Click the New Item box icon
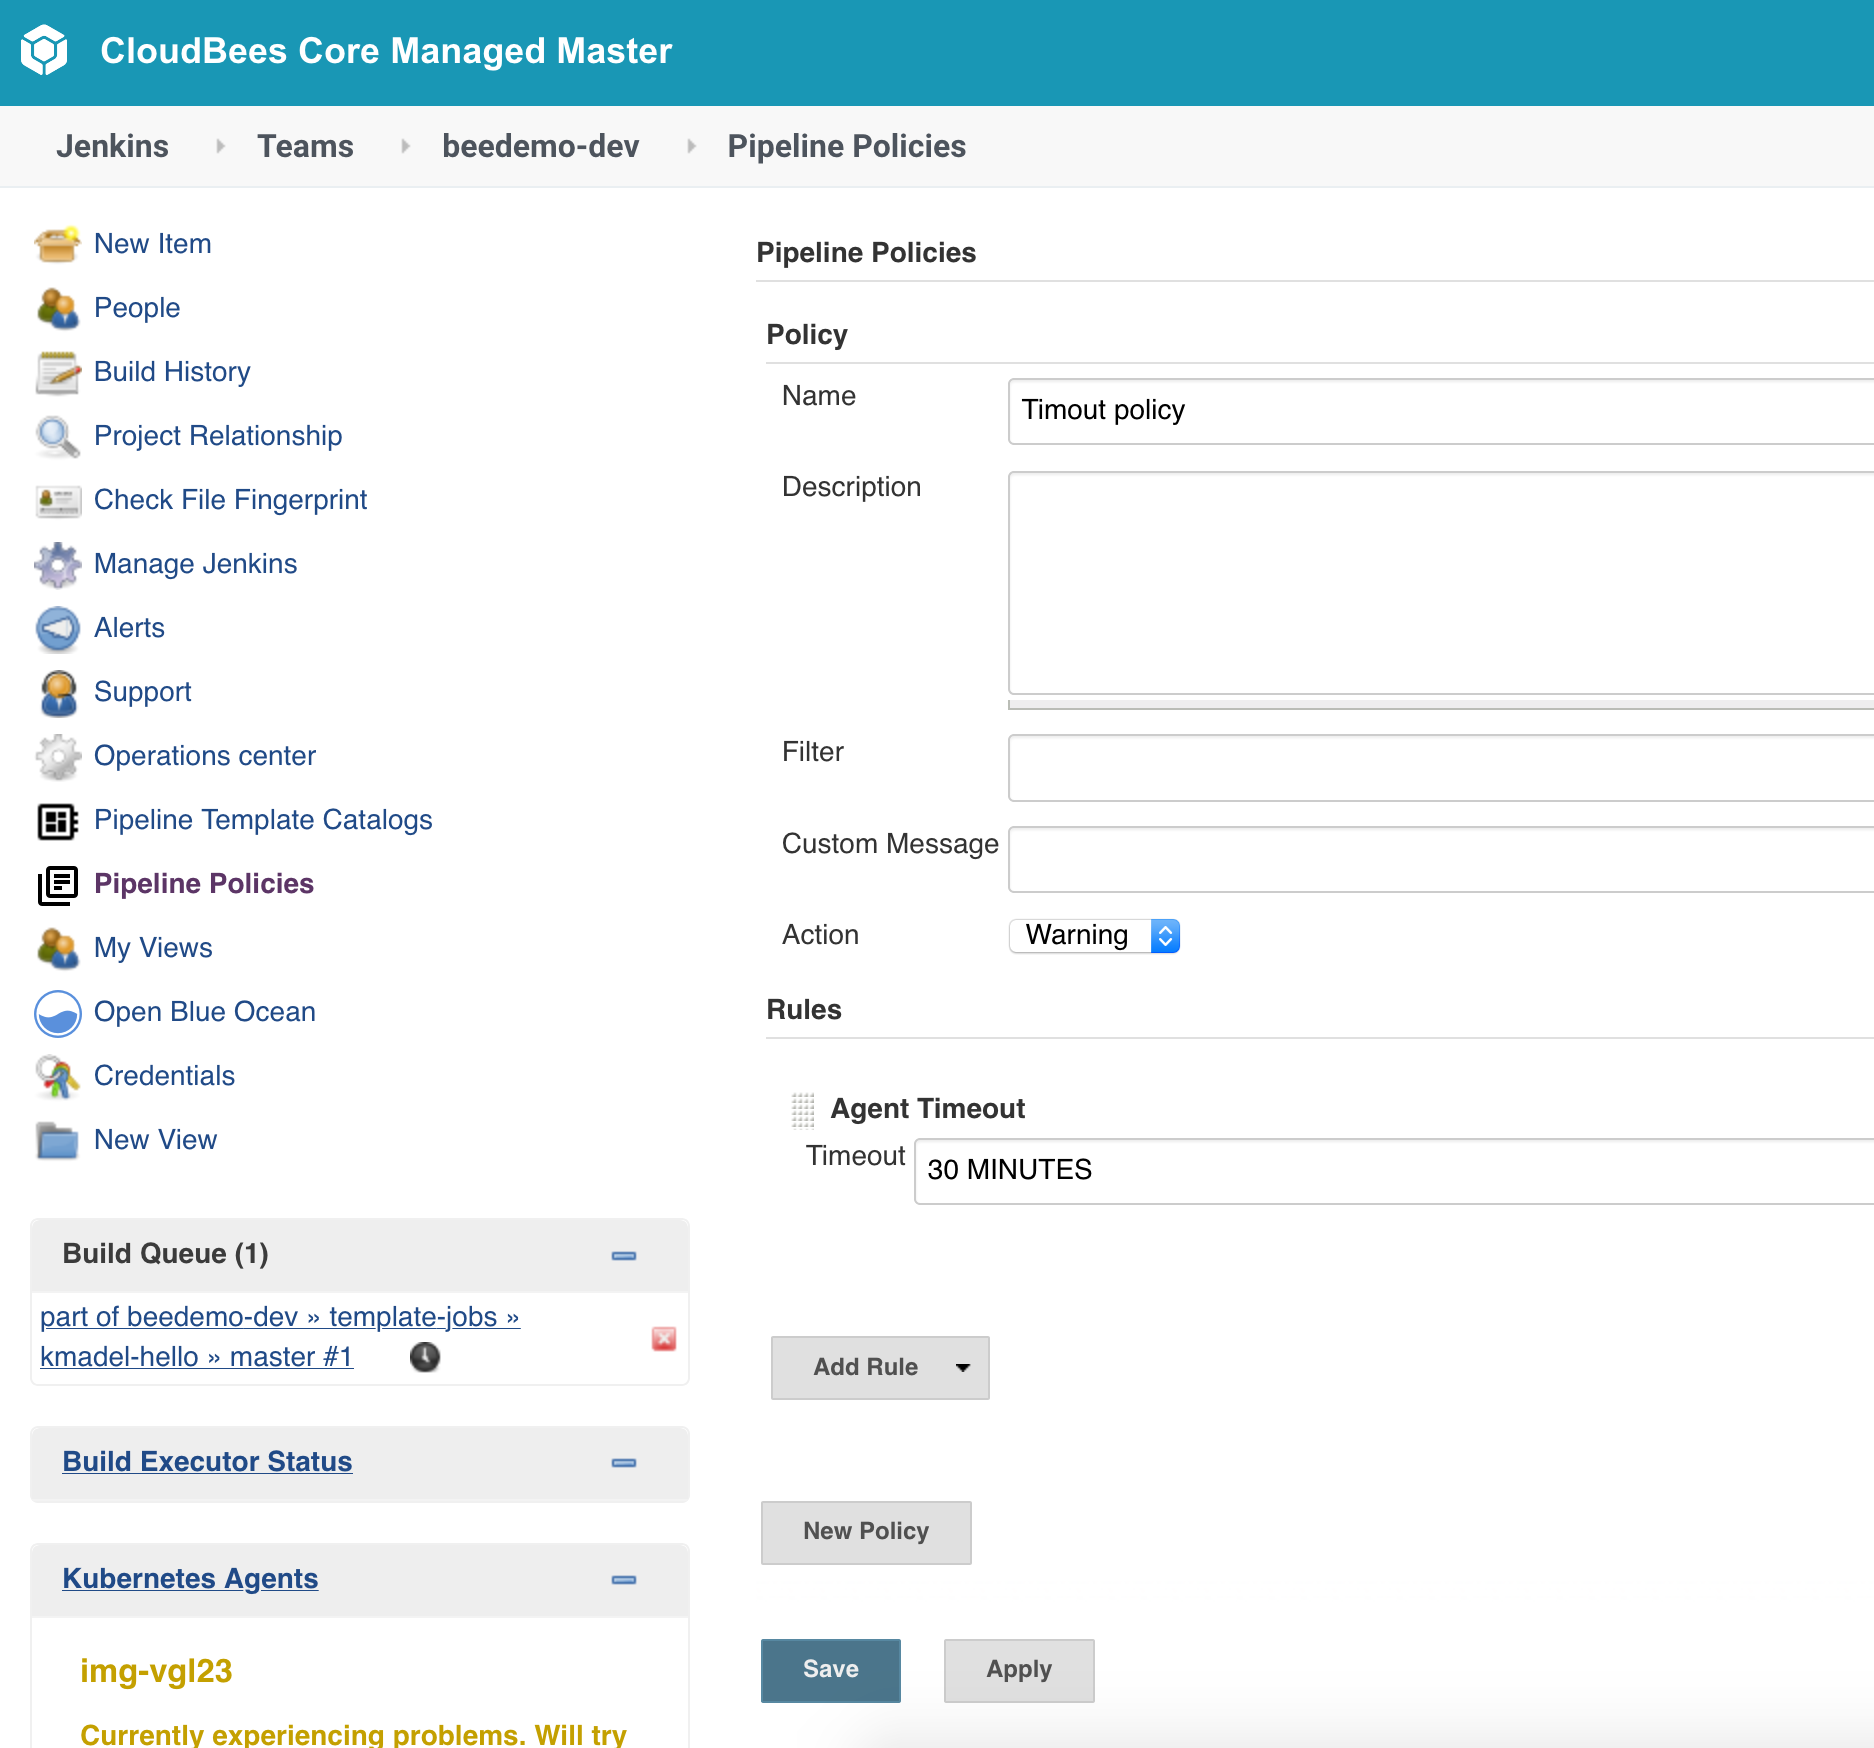The width and height of the screenshot is (1874, 1748). 57,244
